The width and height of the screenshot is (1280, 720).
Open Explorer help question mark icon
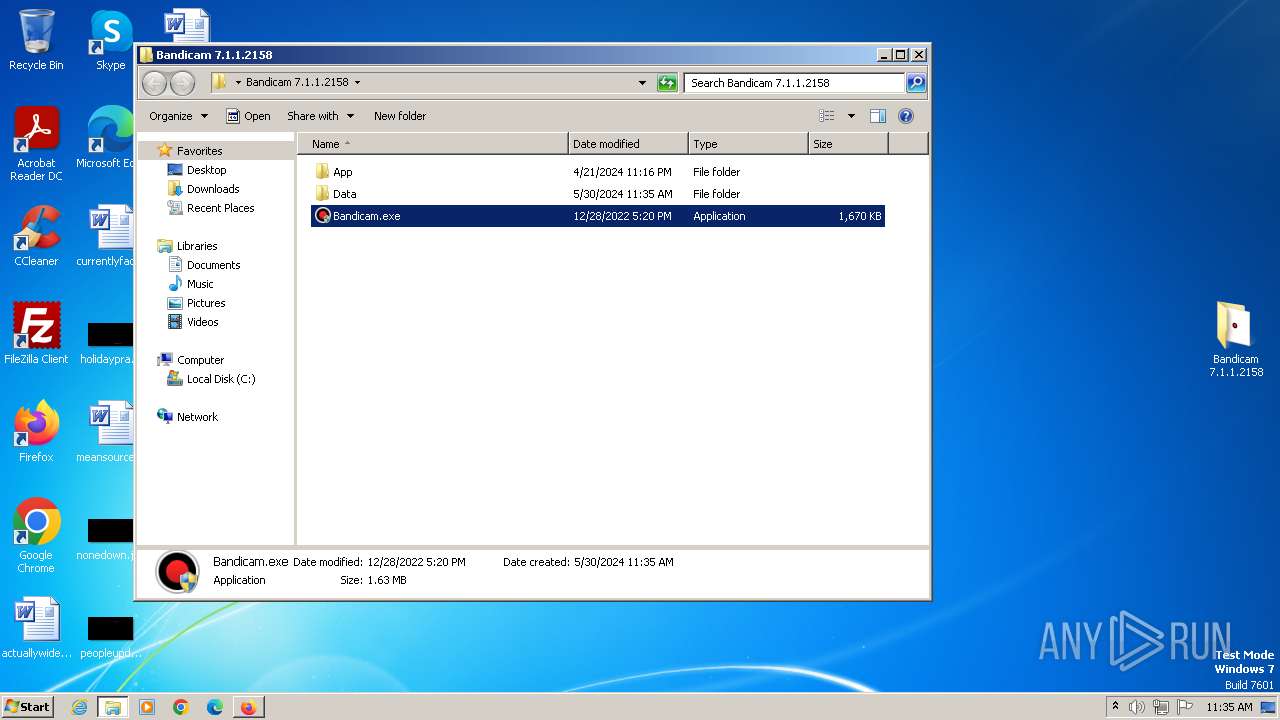click(x=906, y=116)
